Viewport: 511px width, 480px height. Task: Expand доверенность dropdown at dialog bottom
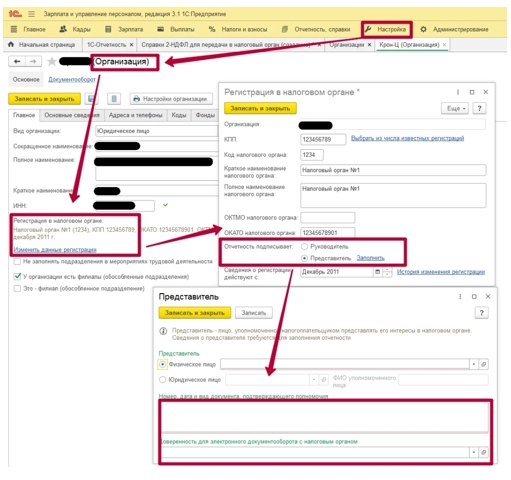point(474,452)
